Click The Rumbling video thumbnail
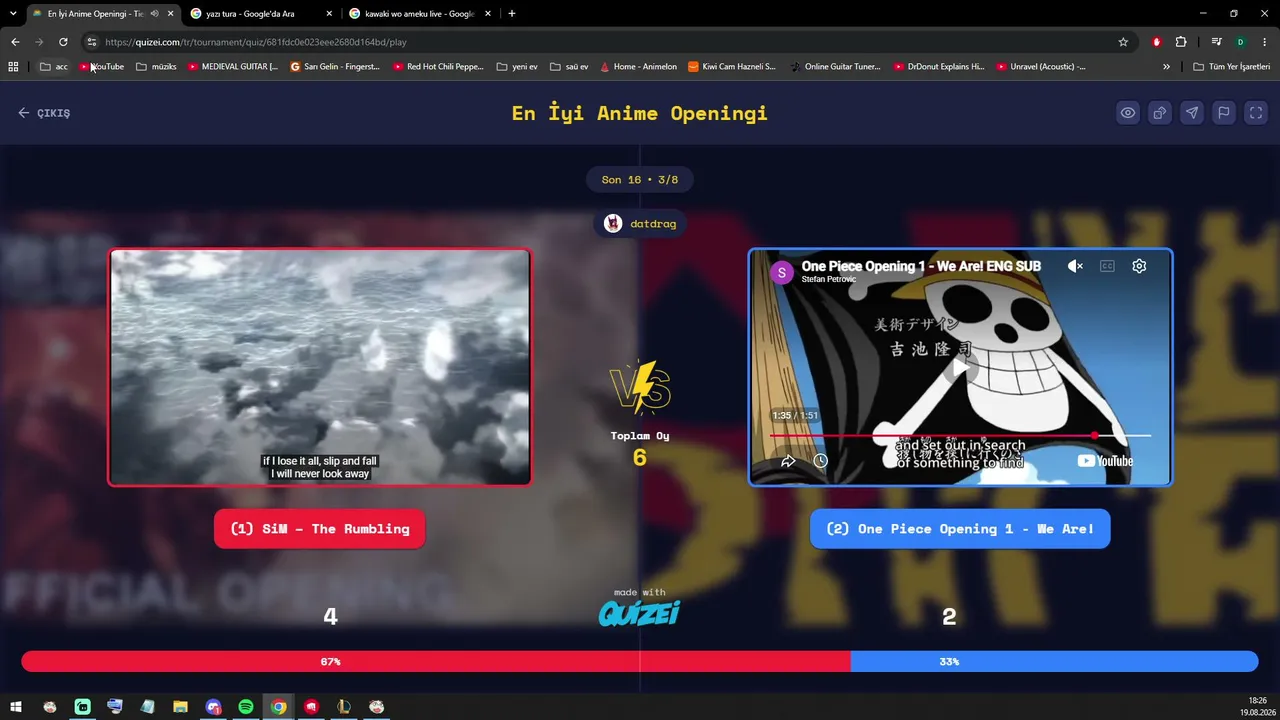The width and height of the screenshot is (1280, 720). click(320, 367)
